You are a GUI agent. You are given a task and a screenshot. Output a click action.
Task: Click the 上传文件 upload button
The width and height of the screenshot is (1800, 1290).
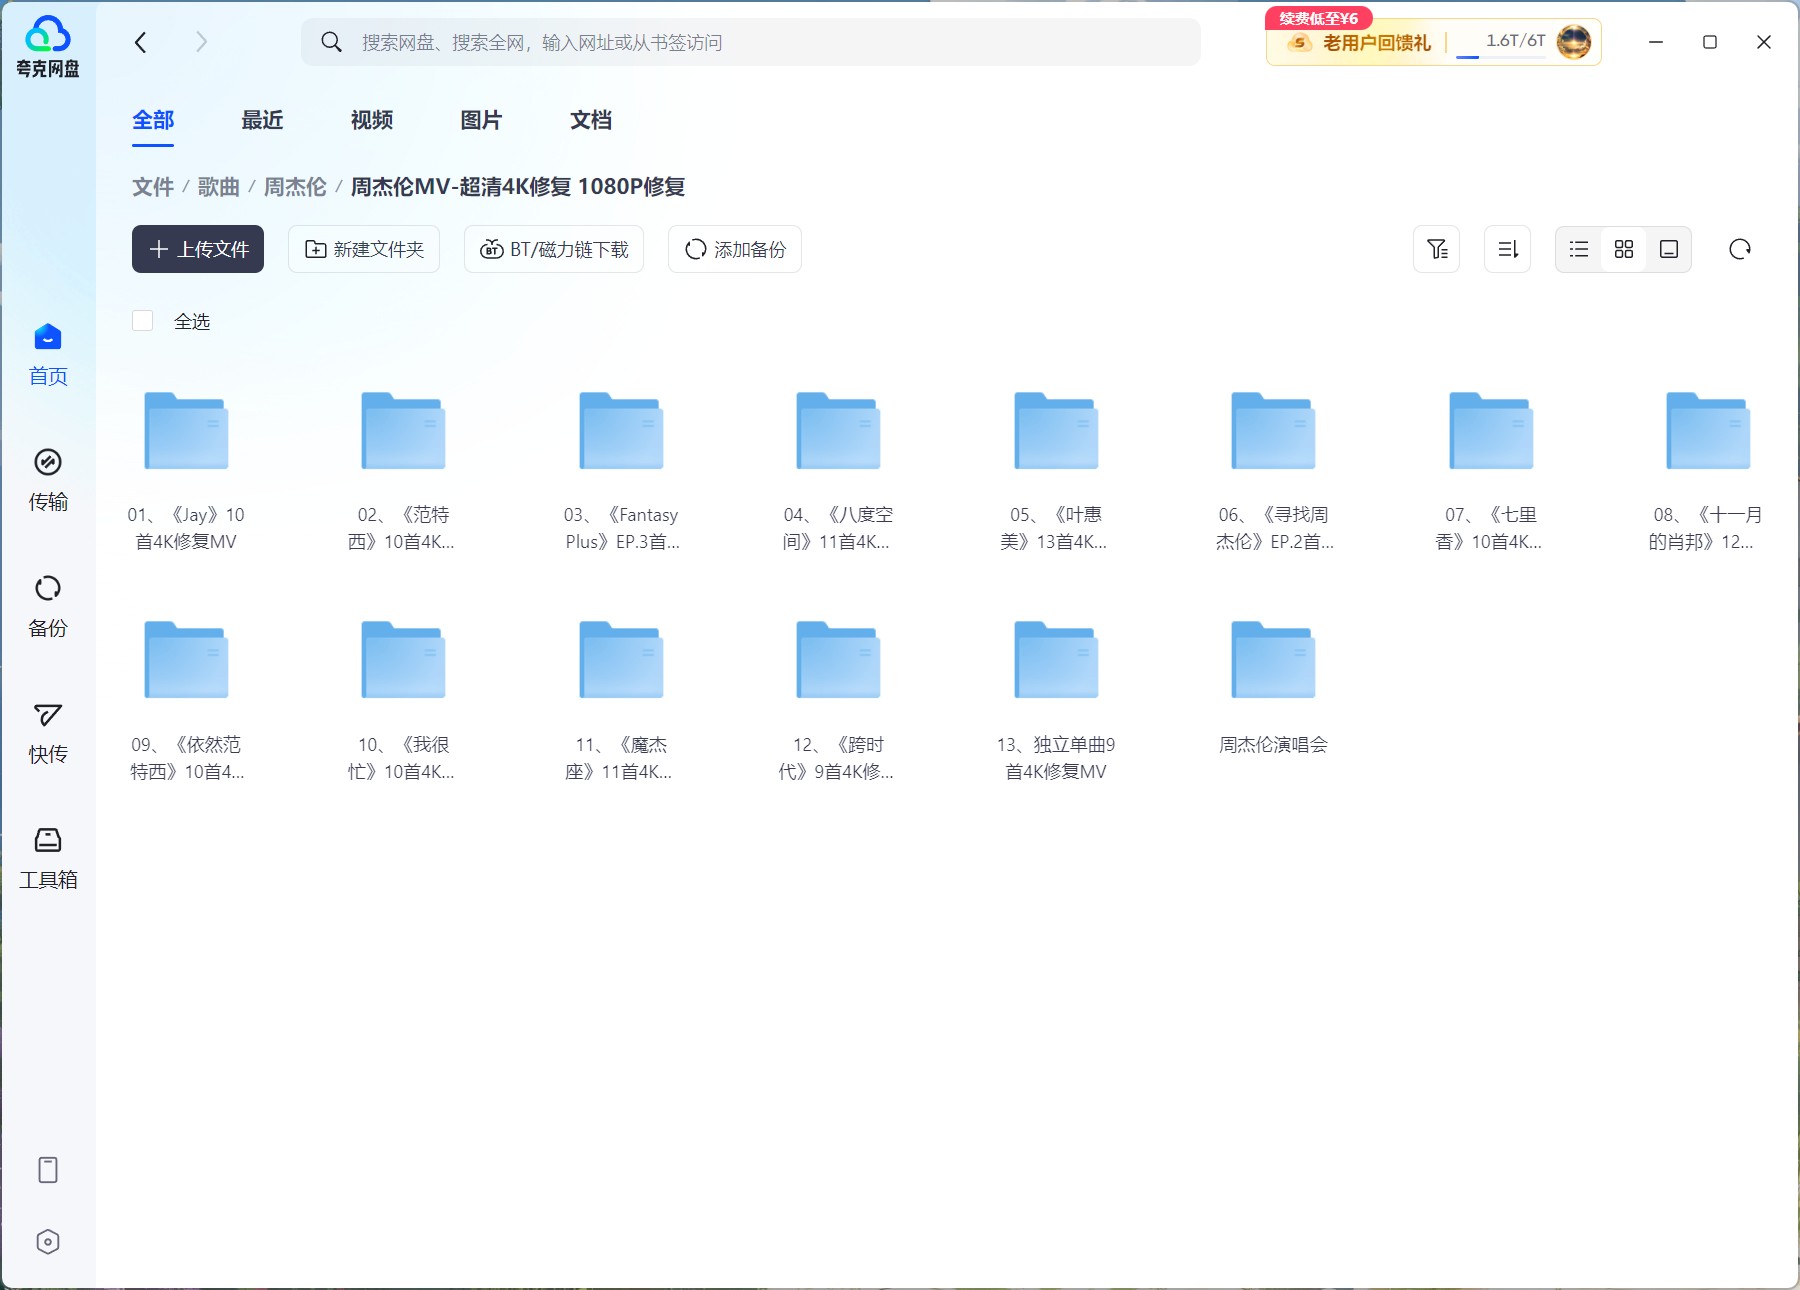click(x=198, y=249)
